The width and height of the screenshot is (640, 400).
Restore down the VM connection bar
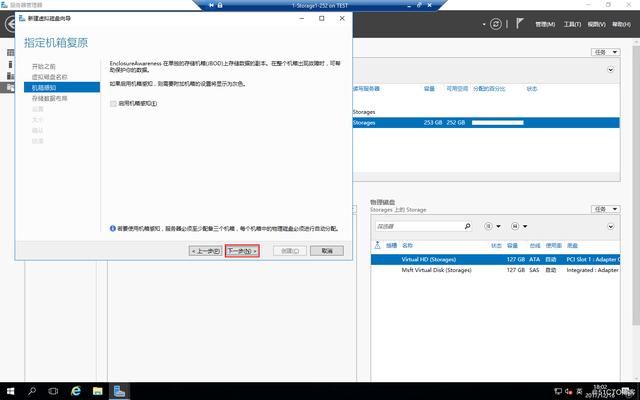[419, 5]
